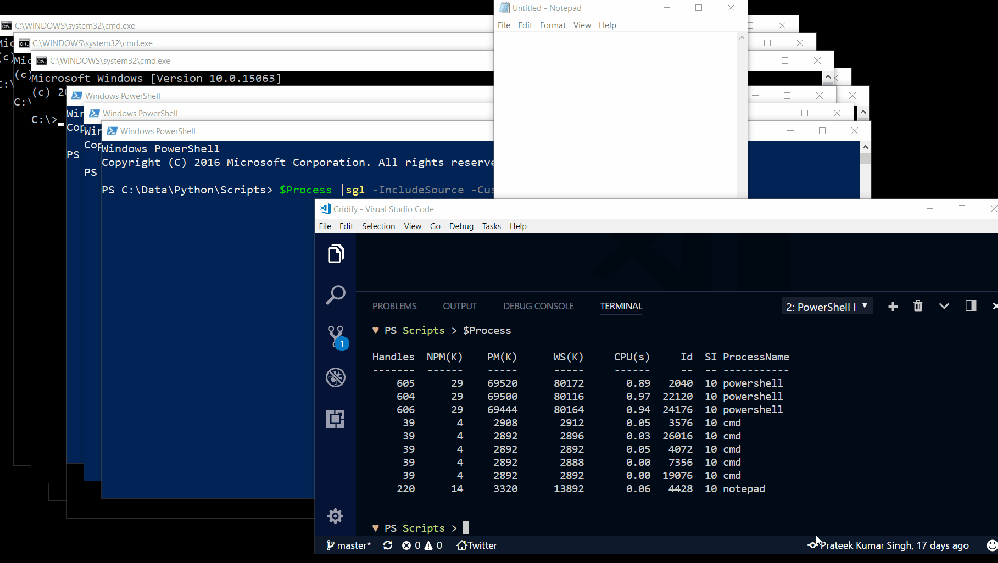Screen dimensions: 998x563
Task: Click Notepad vertical scrollbar up arrow
Action: (741, 38)
